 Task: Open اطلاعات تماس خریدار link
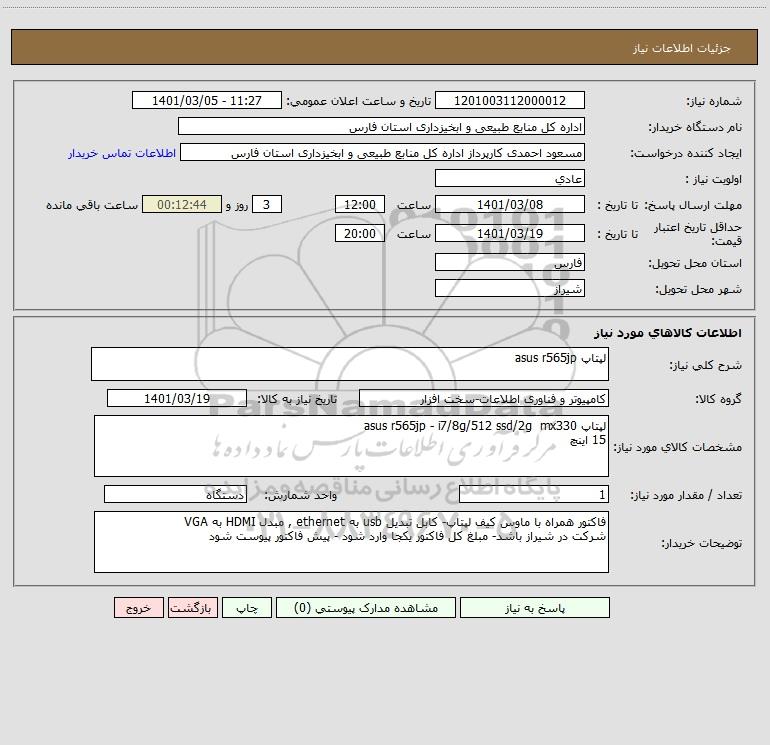click(x=122, y=153)
